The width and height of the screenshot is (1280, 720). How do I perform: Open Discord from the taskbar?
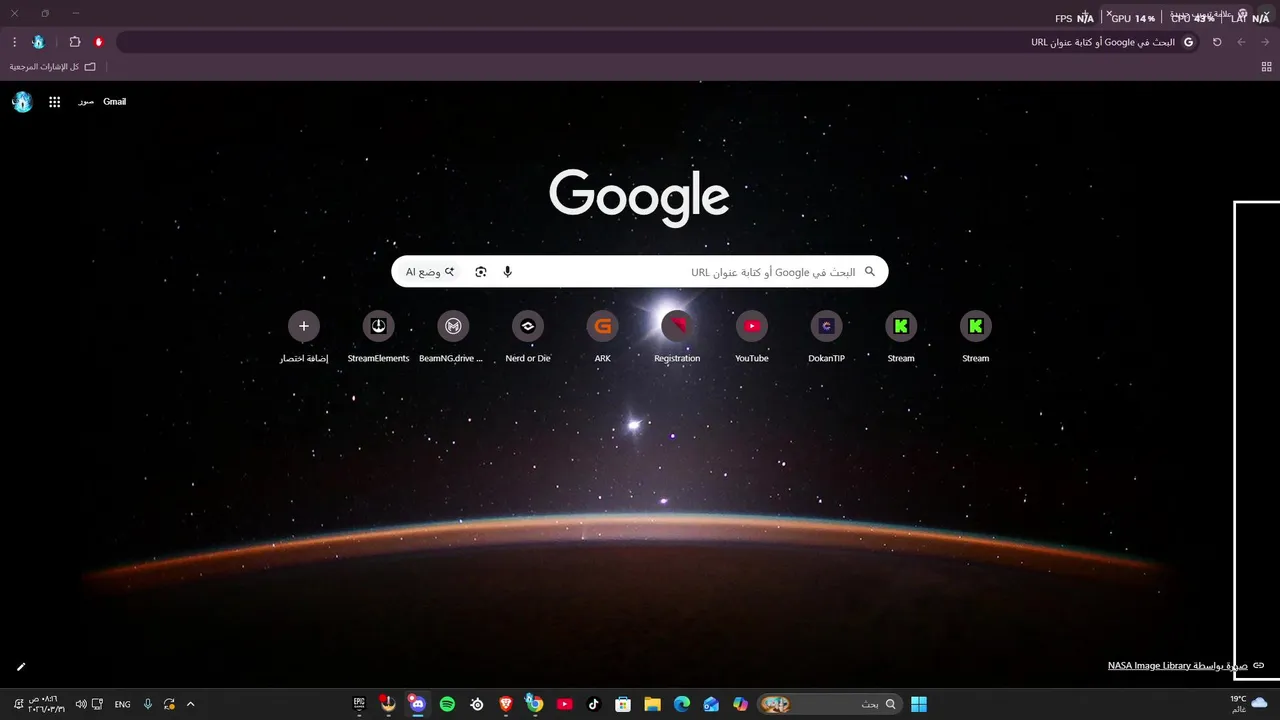pos(417,704)
